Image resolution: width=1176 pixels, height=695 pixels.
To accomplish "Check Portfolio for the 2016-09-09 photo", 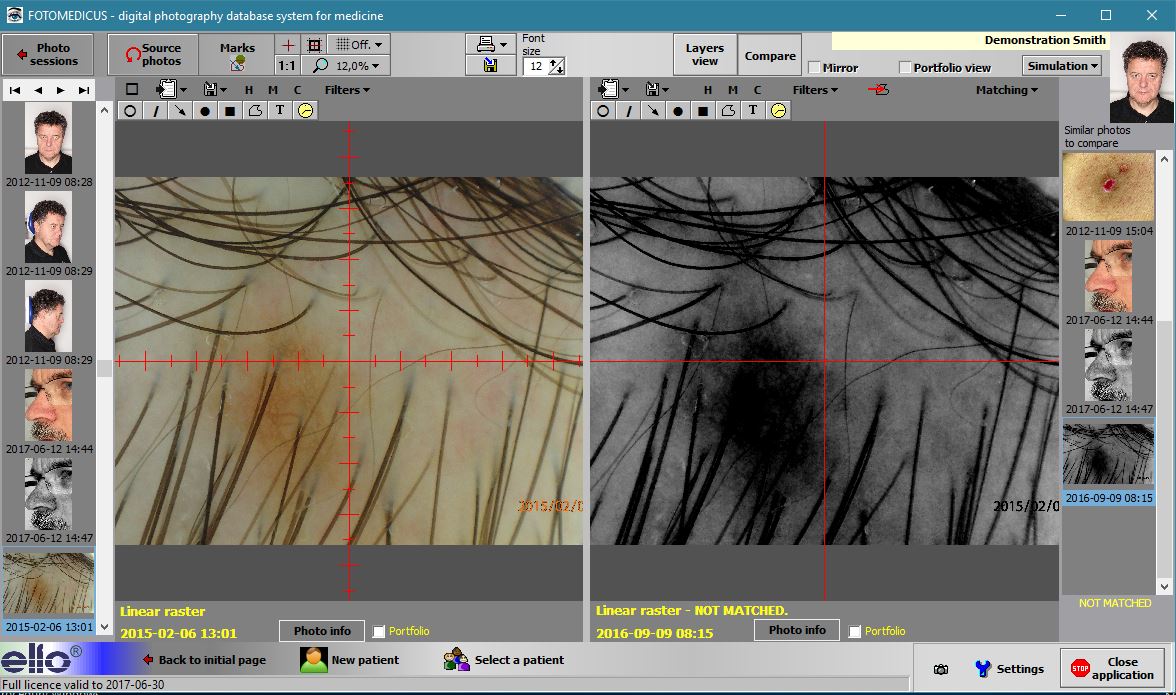I will point(854,631).
